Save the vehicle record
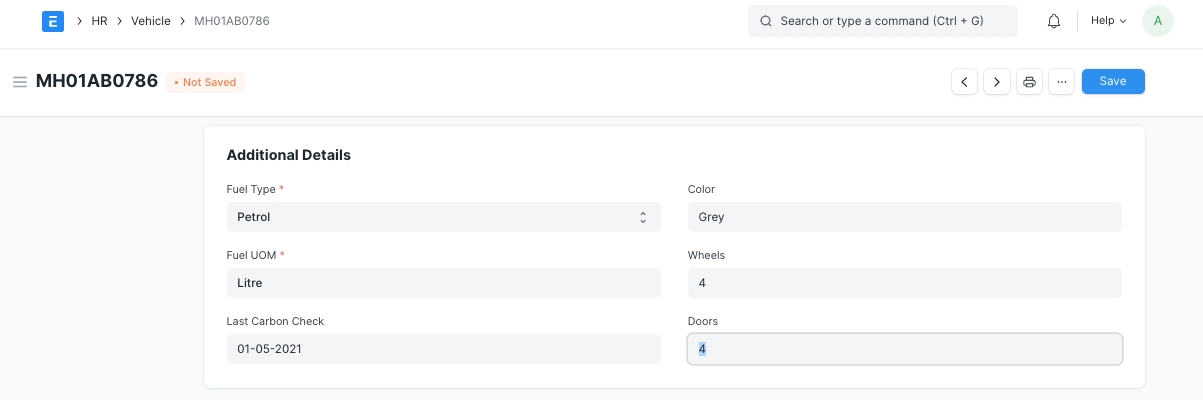 (1112, 82)
